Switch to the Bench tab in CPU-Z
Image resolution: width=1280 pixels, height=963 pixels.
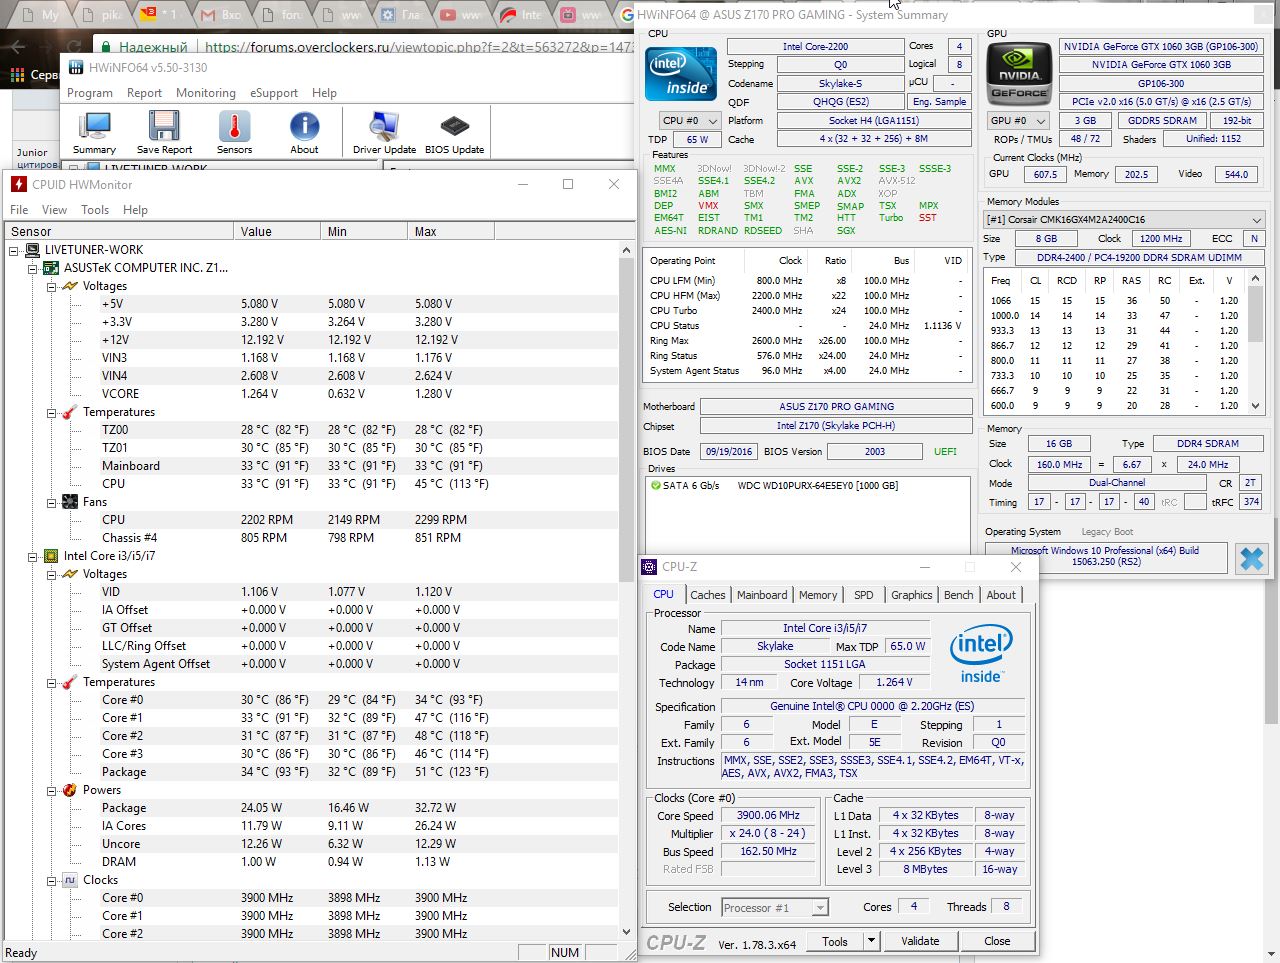click(x=958, y=595)
